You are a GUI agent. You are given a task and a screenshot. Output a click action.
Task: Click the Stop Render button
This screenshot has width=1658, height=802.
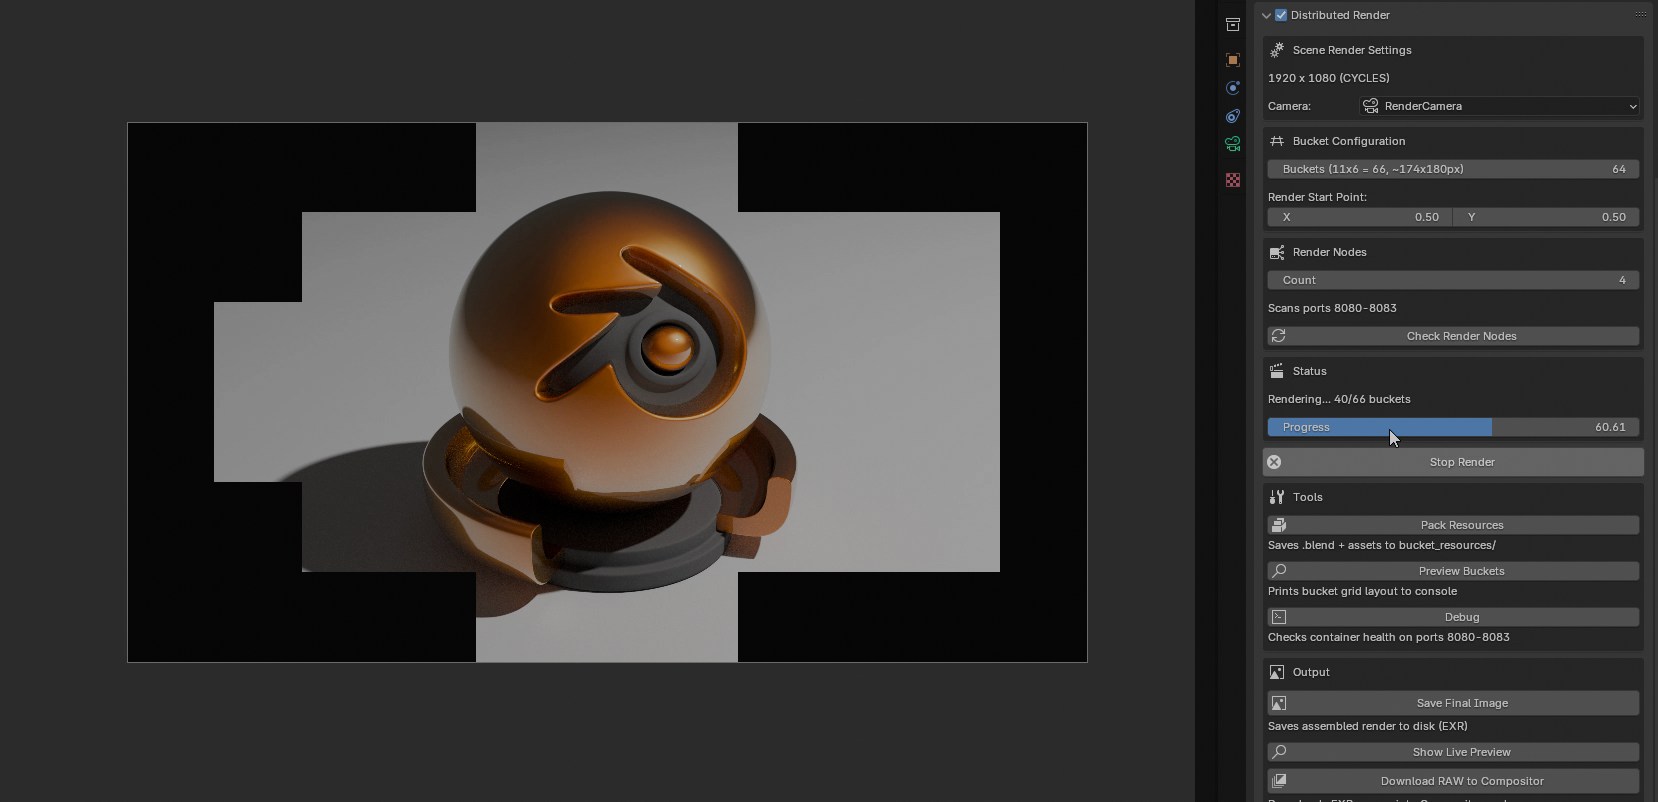(1453, 462)
